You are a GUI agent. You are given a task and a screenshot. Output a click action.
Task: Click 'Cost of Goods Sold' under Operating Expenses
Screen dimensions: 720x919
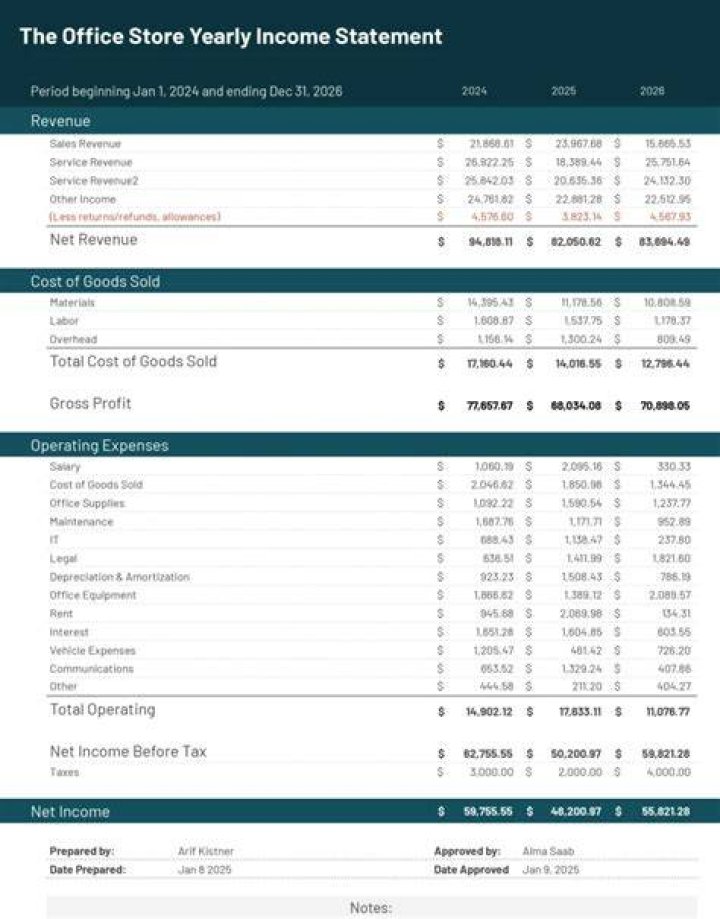[96, 485]
